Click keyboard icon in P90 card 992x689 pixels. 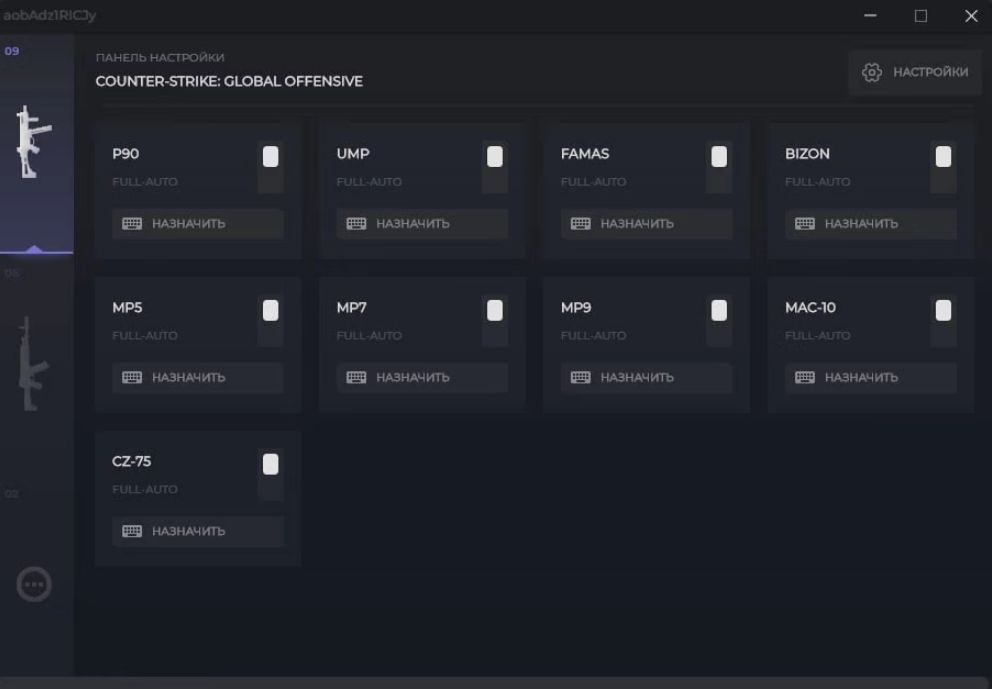click(x=132, y=224)
